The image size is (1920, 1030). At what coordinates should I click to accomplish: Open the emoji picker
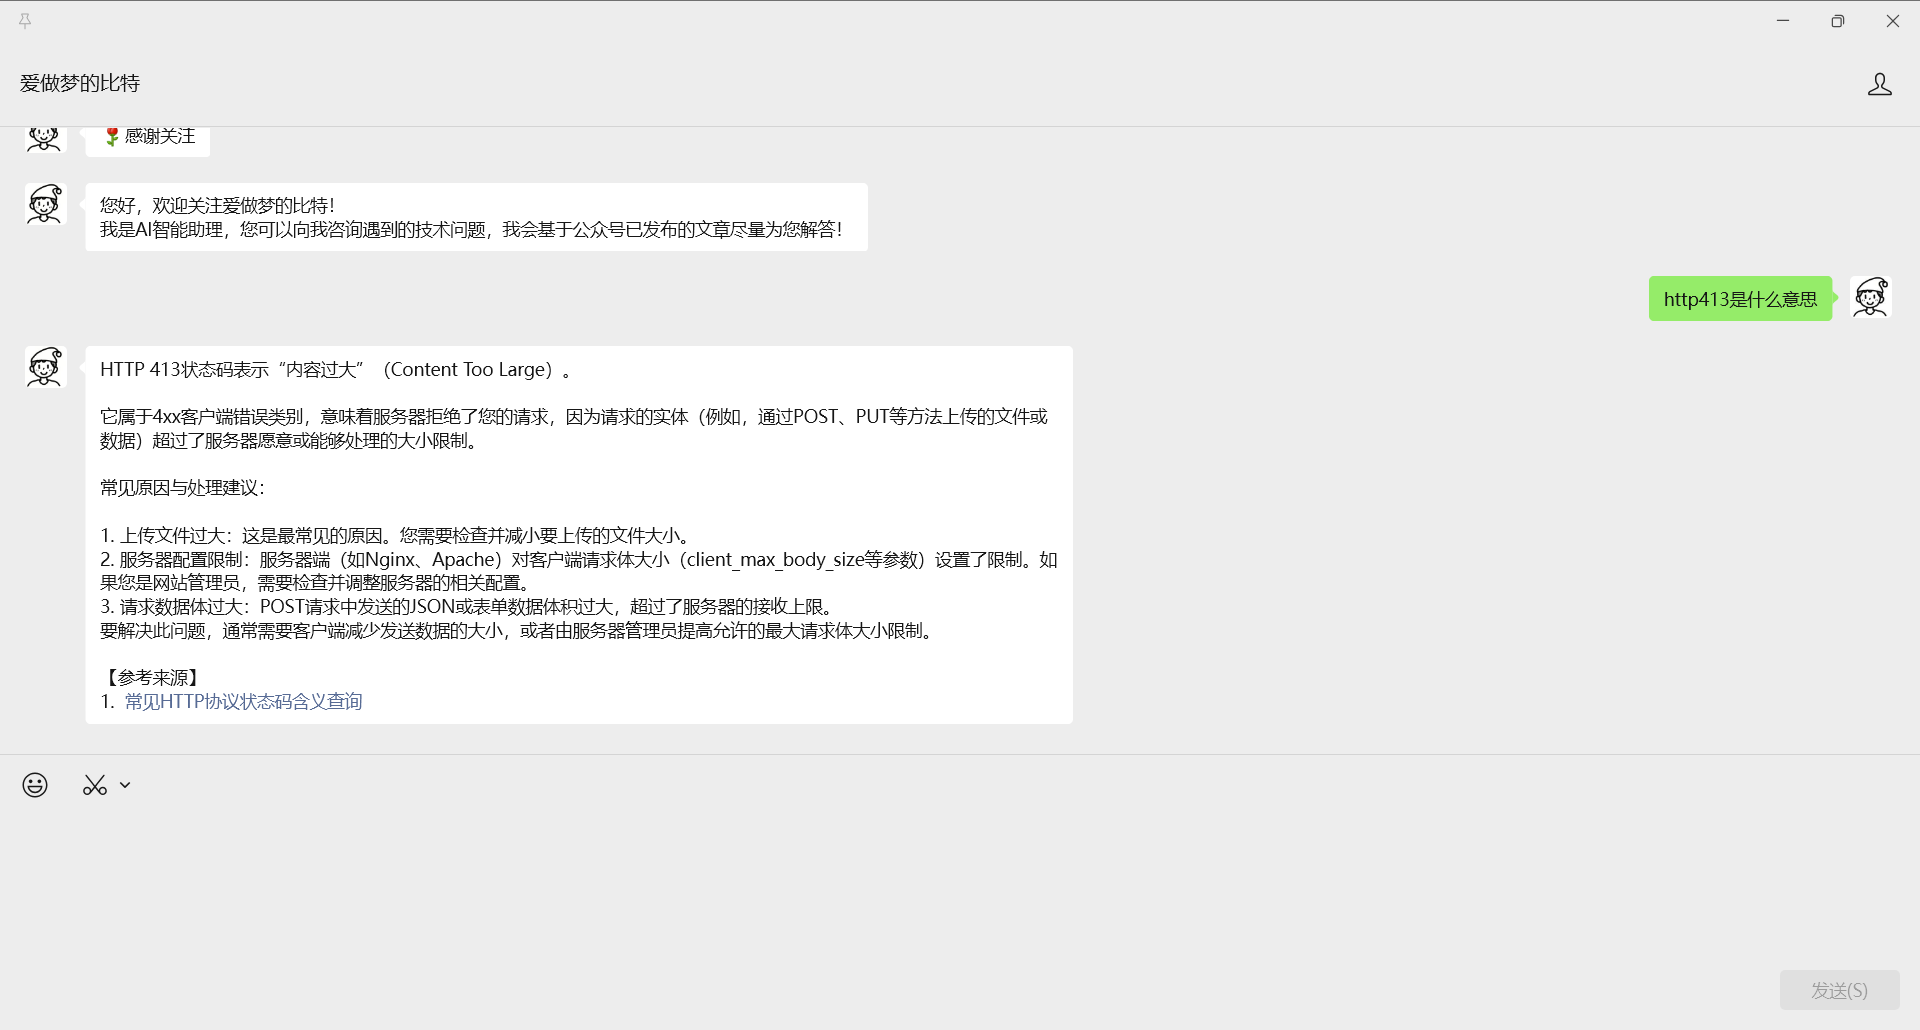tap(35, 785)
